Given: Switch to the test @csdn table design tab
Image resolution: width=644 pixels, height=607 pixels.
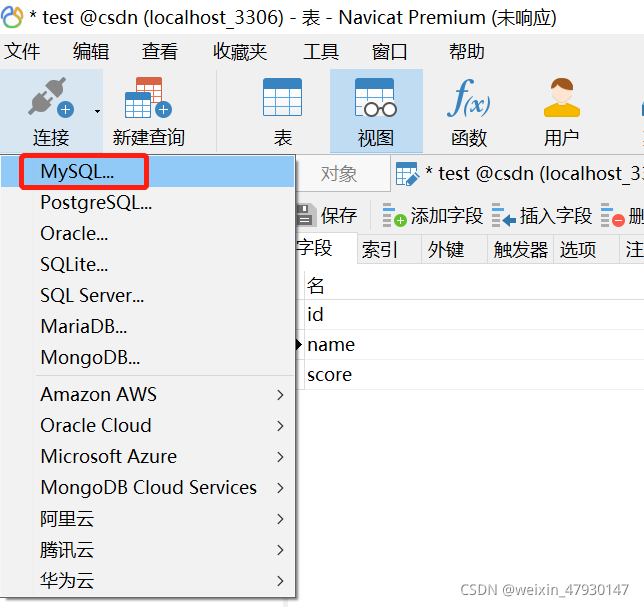Looking at the screenshot, I should pos(518,174).
